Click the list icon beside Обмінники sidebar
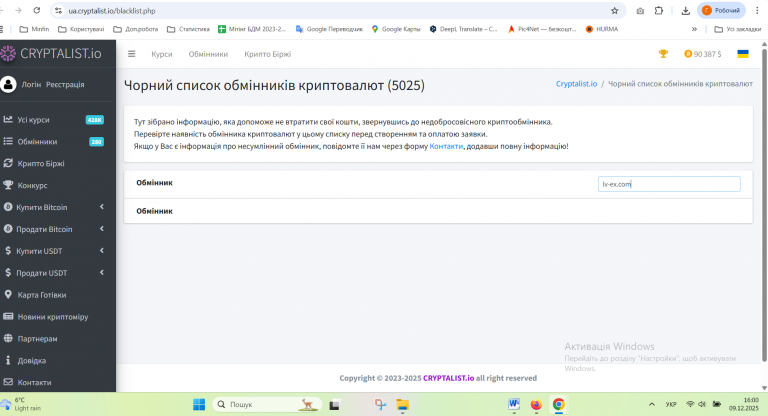Screen dimensions: 768x416 8,141
